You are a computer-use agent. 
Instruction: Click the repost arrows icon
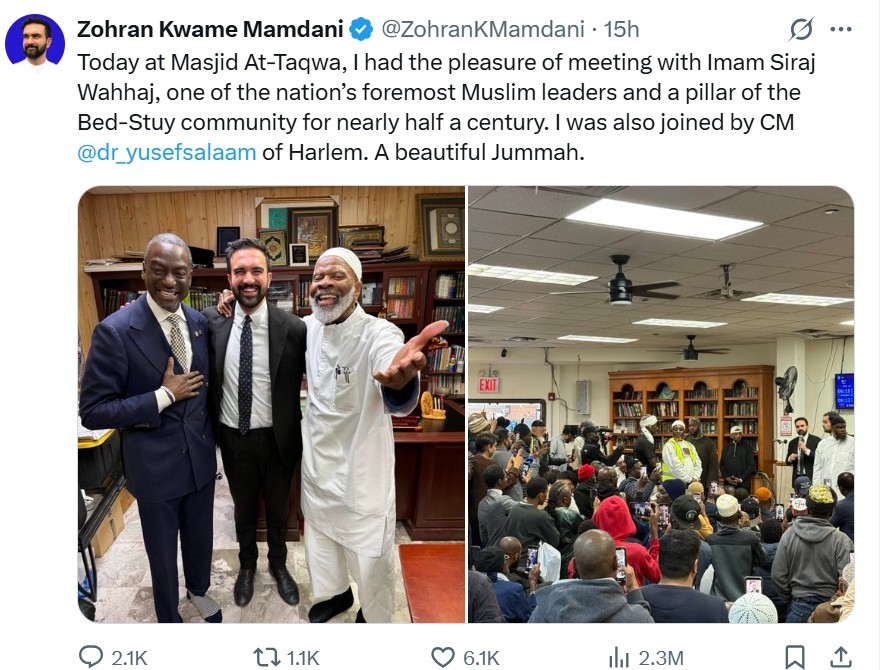pyautogui.click(x=266, y=657)
